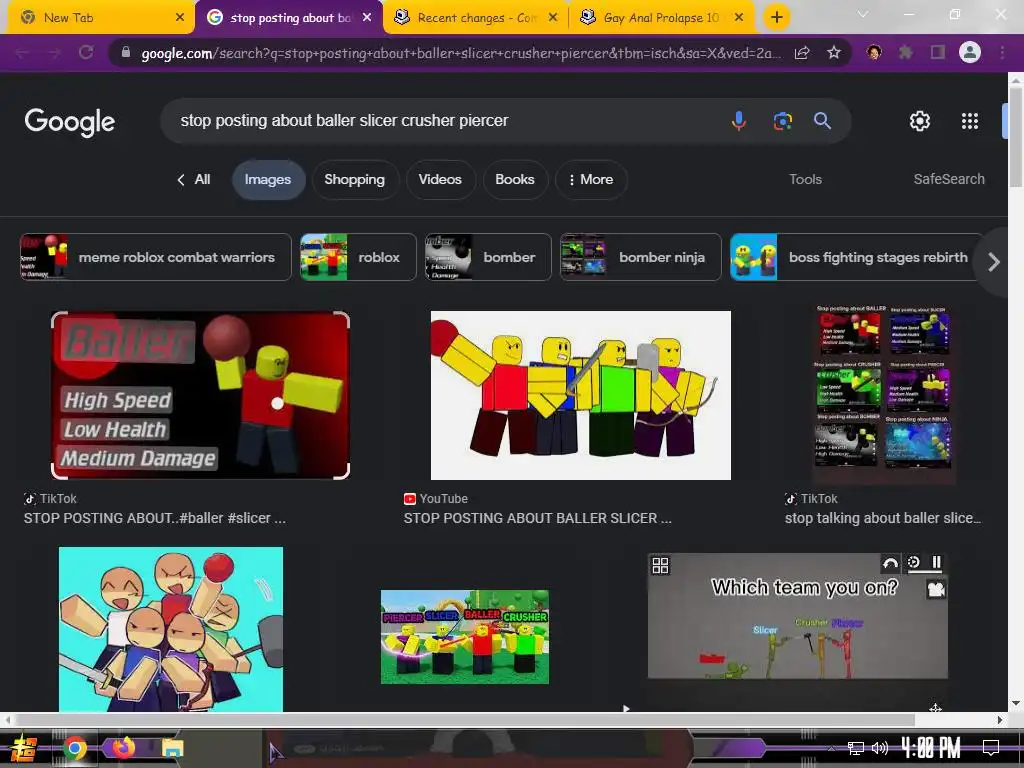Switch to the New Tab tab
The image size is (1024, 768).
[98, 18]
